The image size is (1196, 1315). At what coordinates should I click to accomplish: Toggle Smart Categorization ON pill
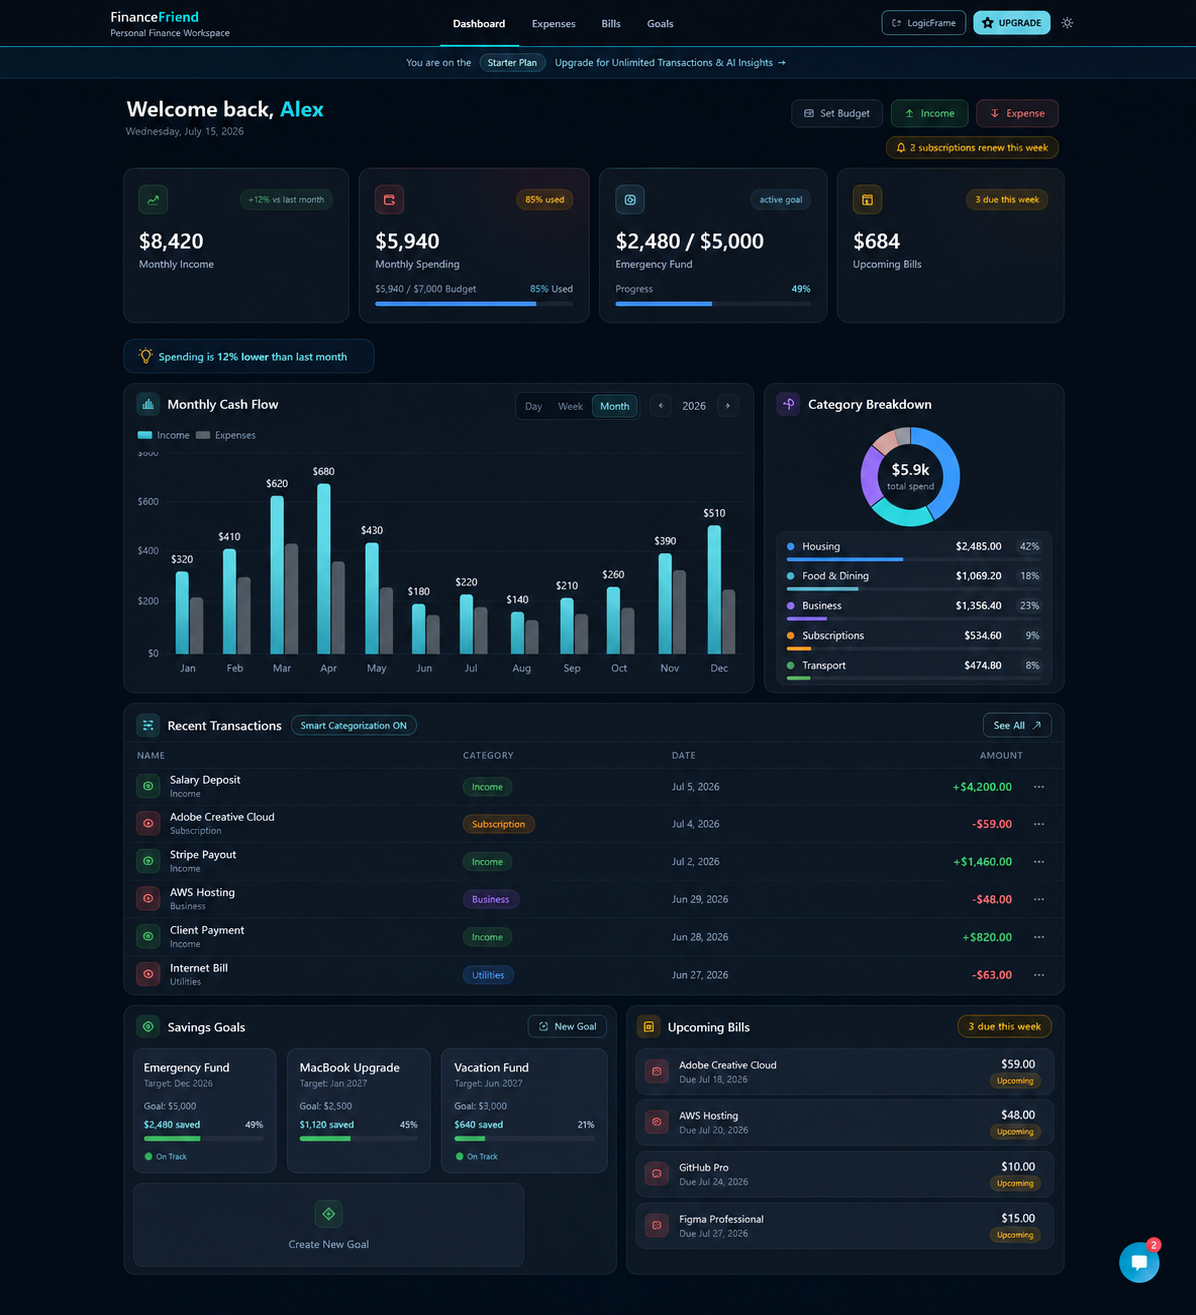tap(354, 726)
